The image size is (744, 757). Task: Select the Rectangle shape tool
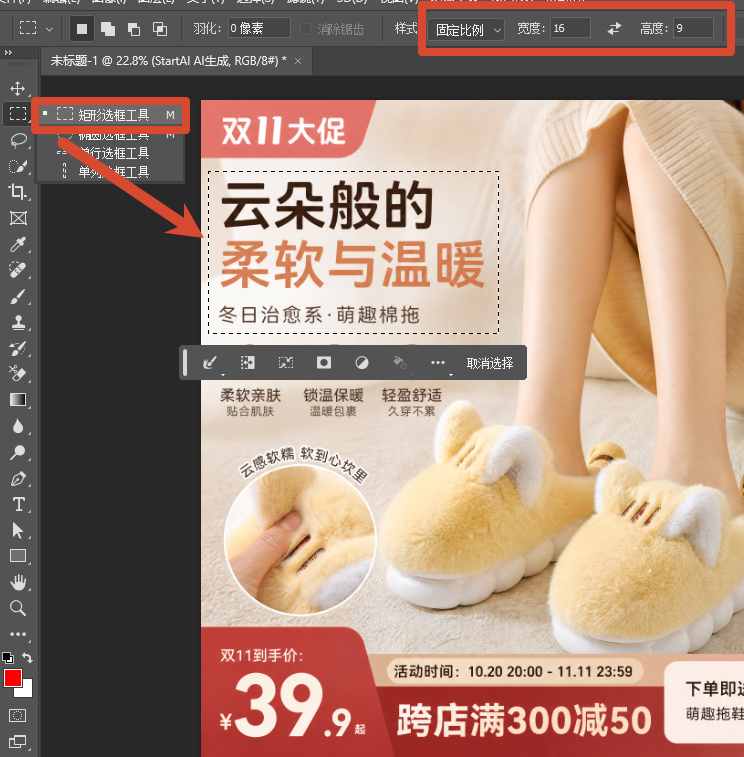click(18, 556)
